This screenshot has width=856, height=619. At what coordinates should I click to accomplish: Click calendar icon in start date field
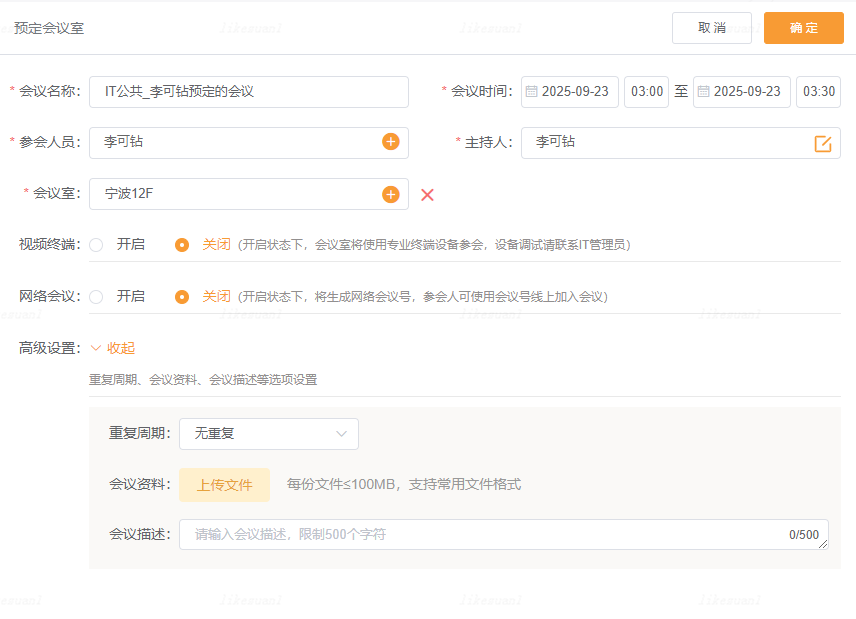pos(530,91)
